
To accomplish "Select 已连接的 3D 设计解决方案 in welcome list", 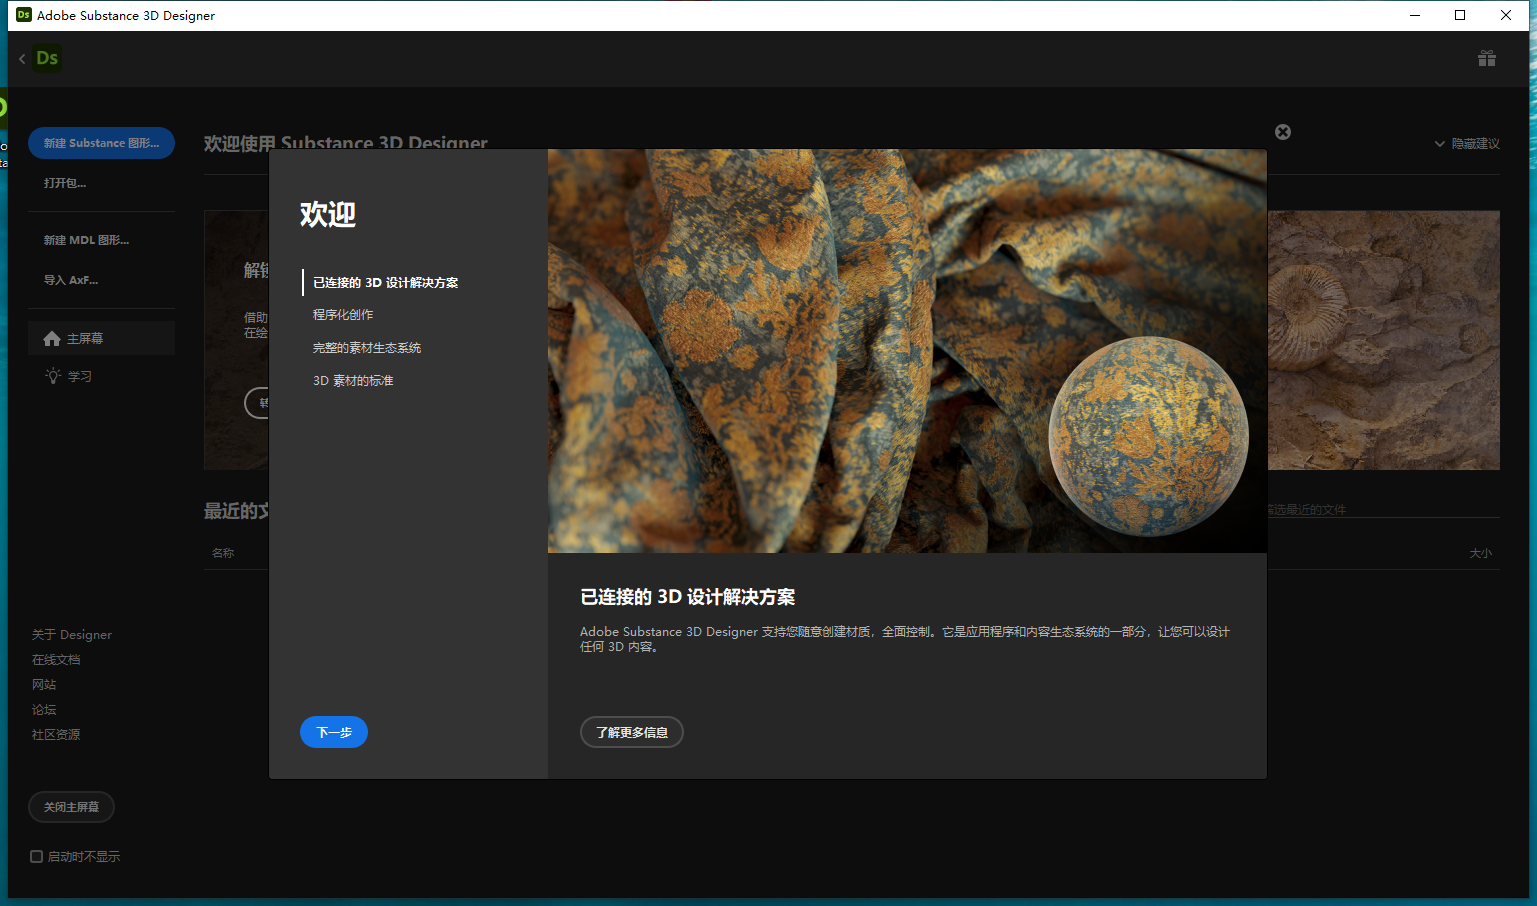I will click(386, 283).
